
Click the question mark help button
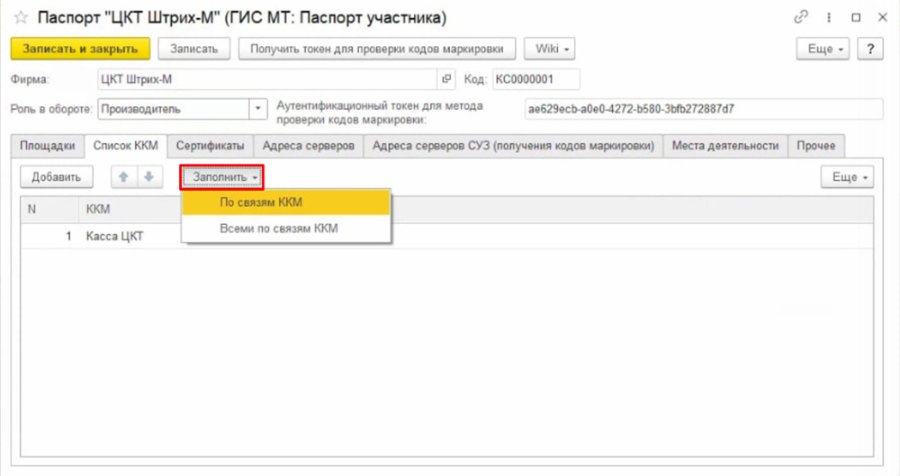tap(870, 49)
